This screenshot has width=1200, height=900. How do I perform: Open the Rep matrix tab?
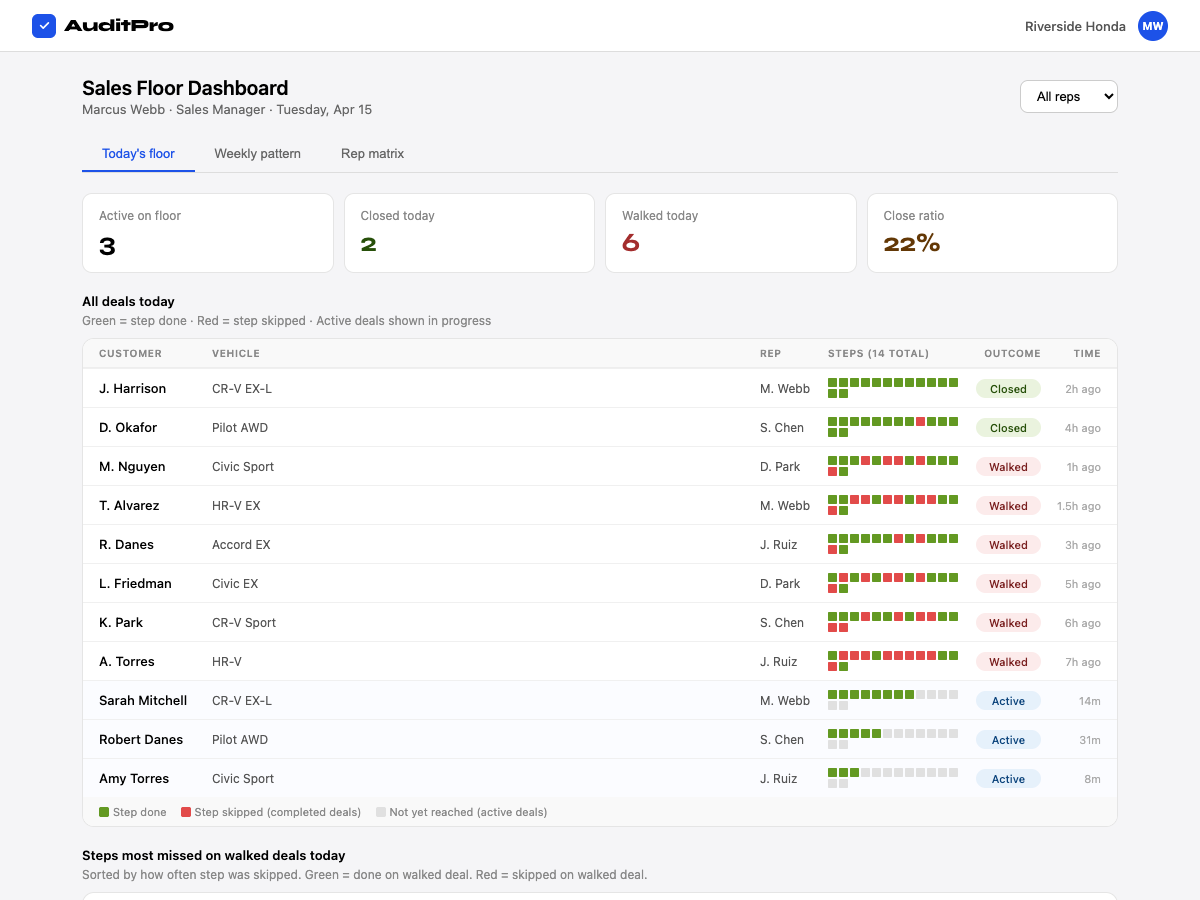point(372,154)
